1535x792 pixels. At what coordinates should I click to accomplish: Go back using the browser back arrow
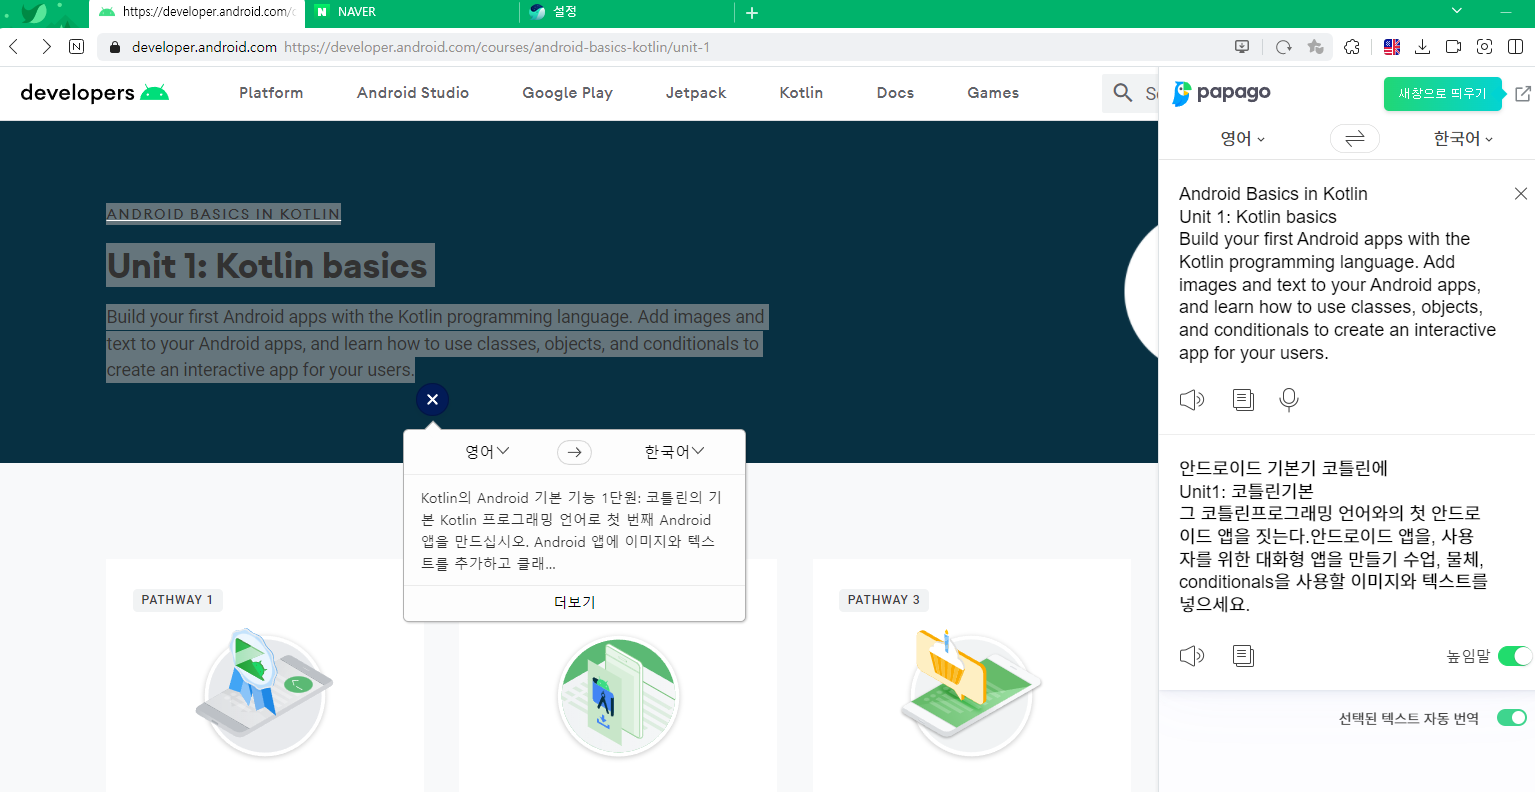point(14,47)
